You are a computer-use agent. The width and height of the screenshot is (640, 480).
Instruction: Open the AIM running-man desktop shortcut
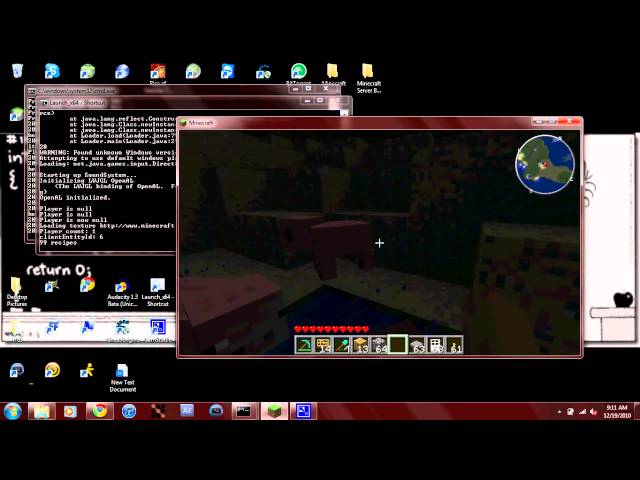(87, 370)
